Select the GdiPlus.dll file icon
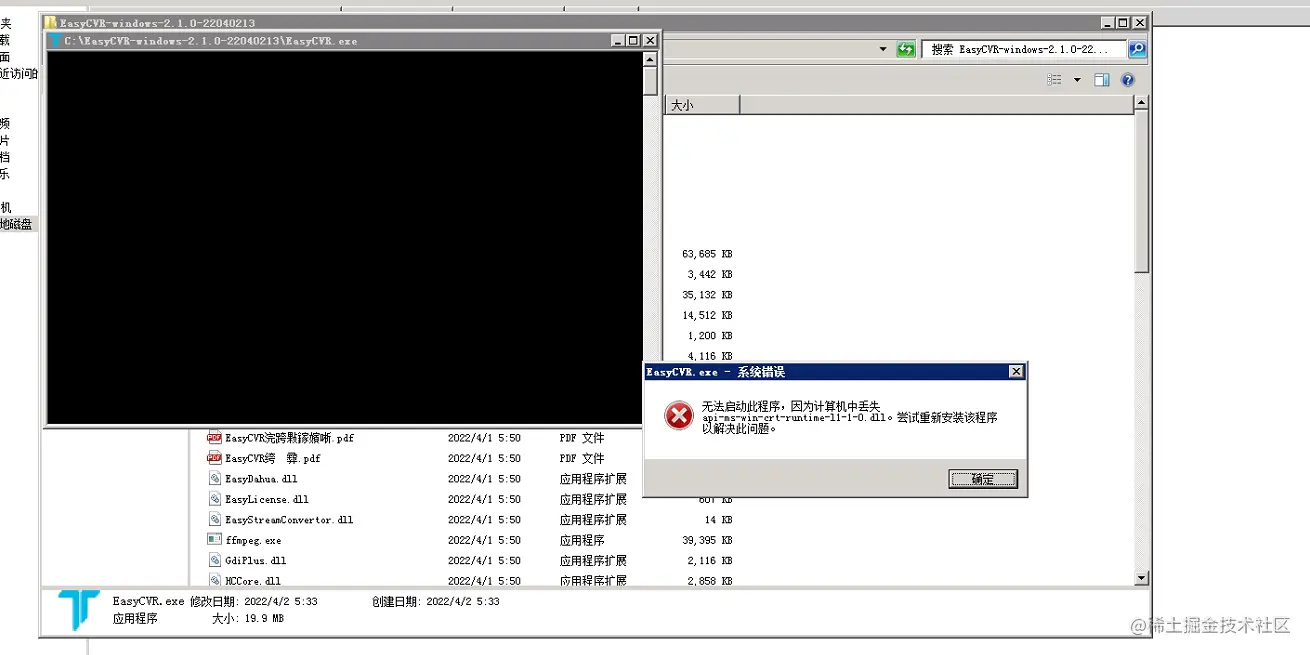This screenshot has width=1310, height=655. 214,560
